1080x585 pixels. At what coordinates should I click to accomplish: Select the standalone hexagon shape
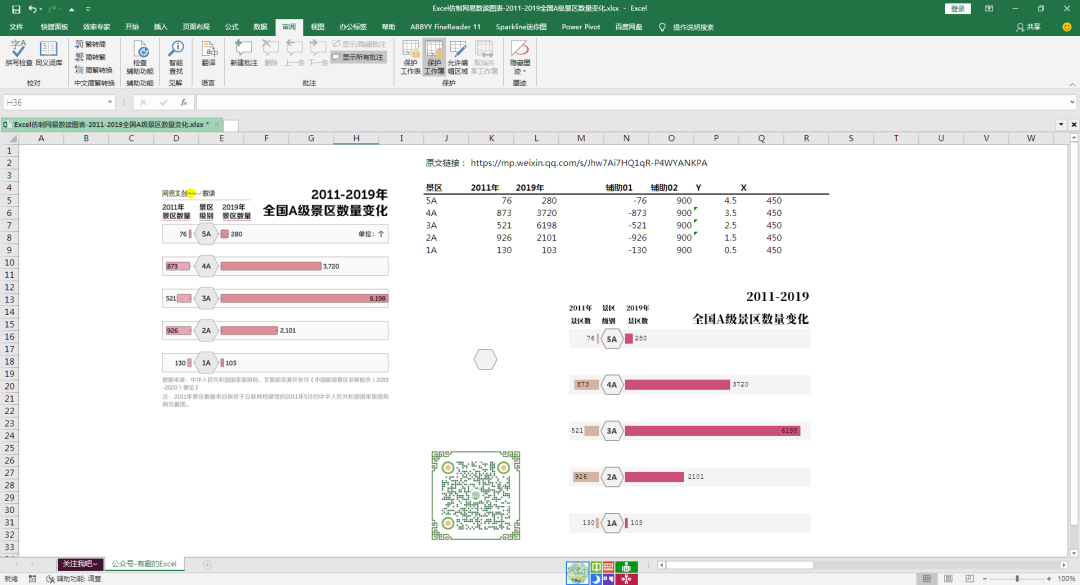click(x=486, y=360)
